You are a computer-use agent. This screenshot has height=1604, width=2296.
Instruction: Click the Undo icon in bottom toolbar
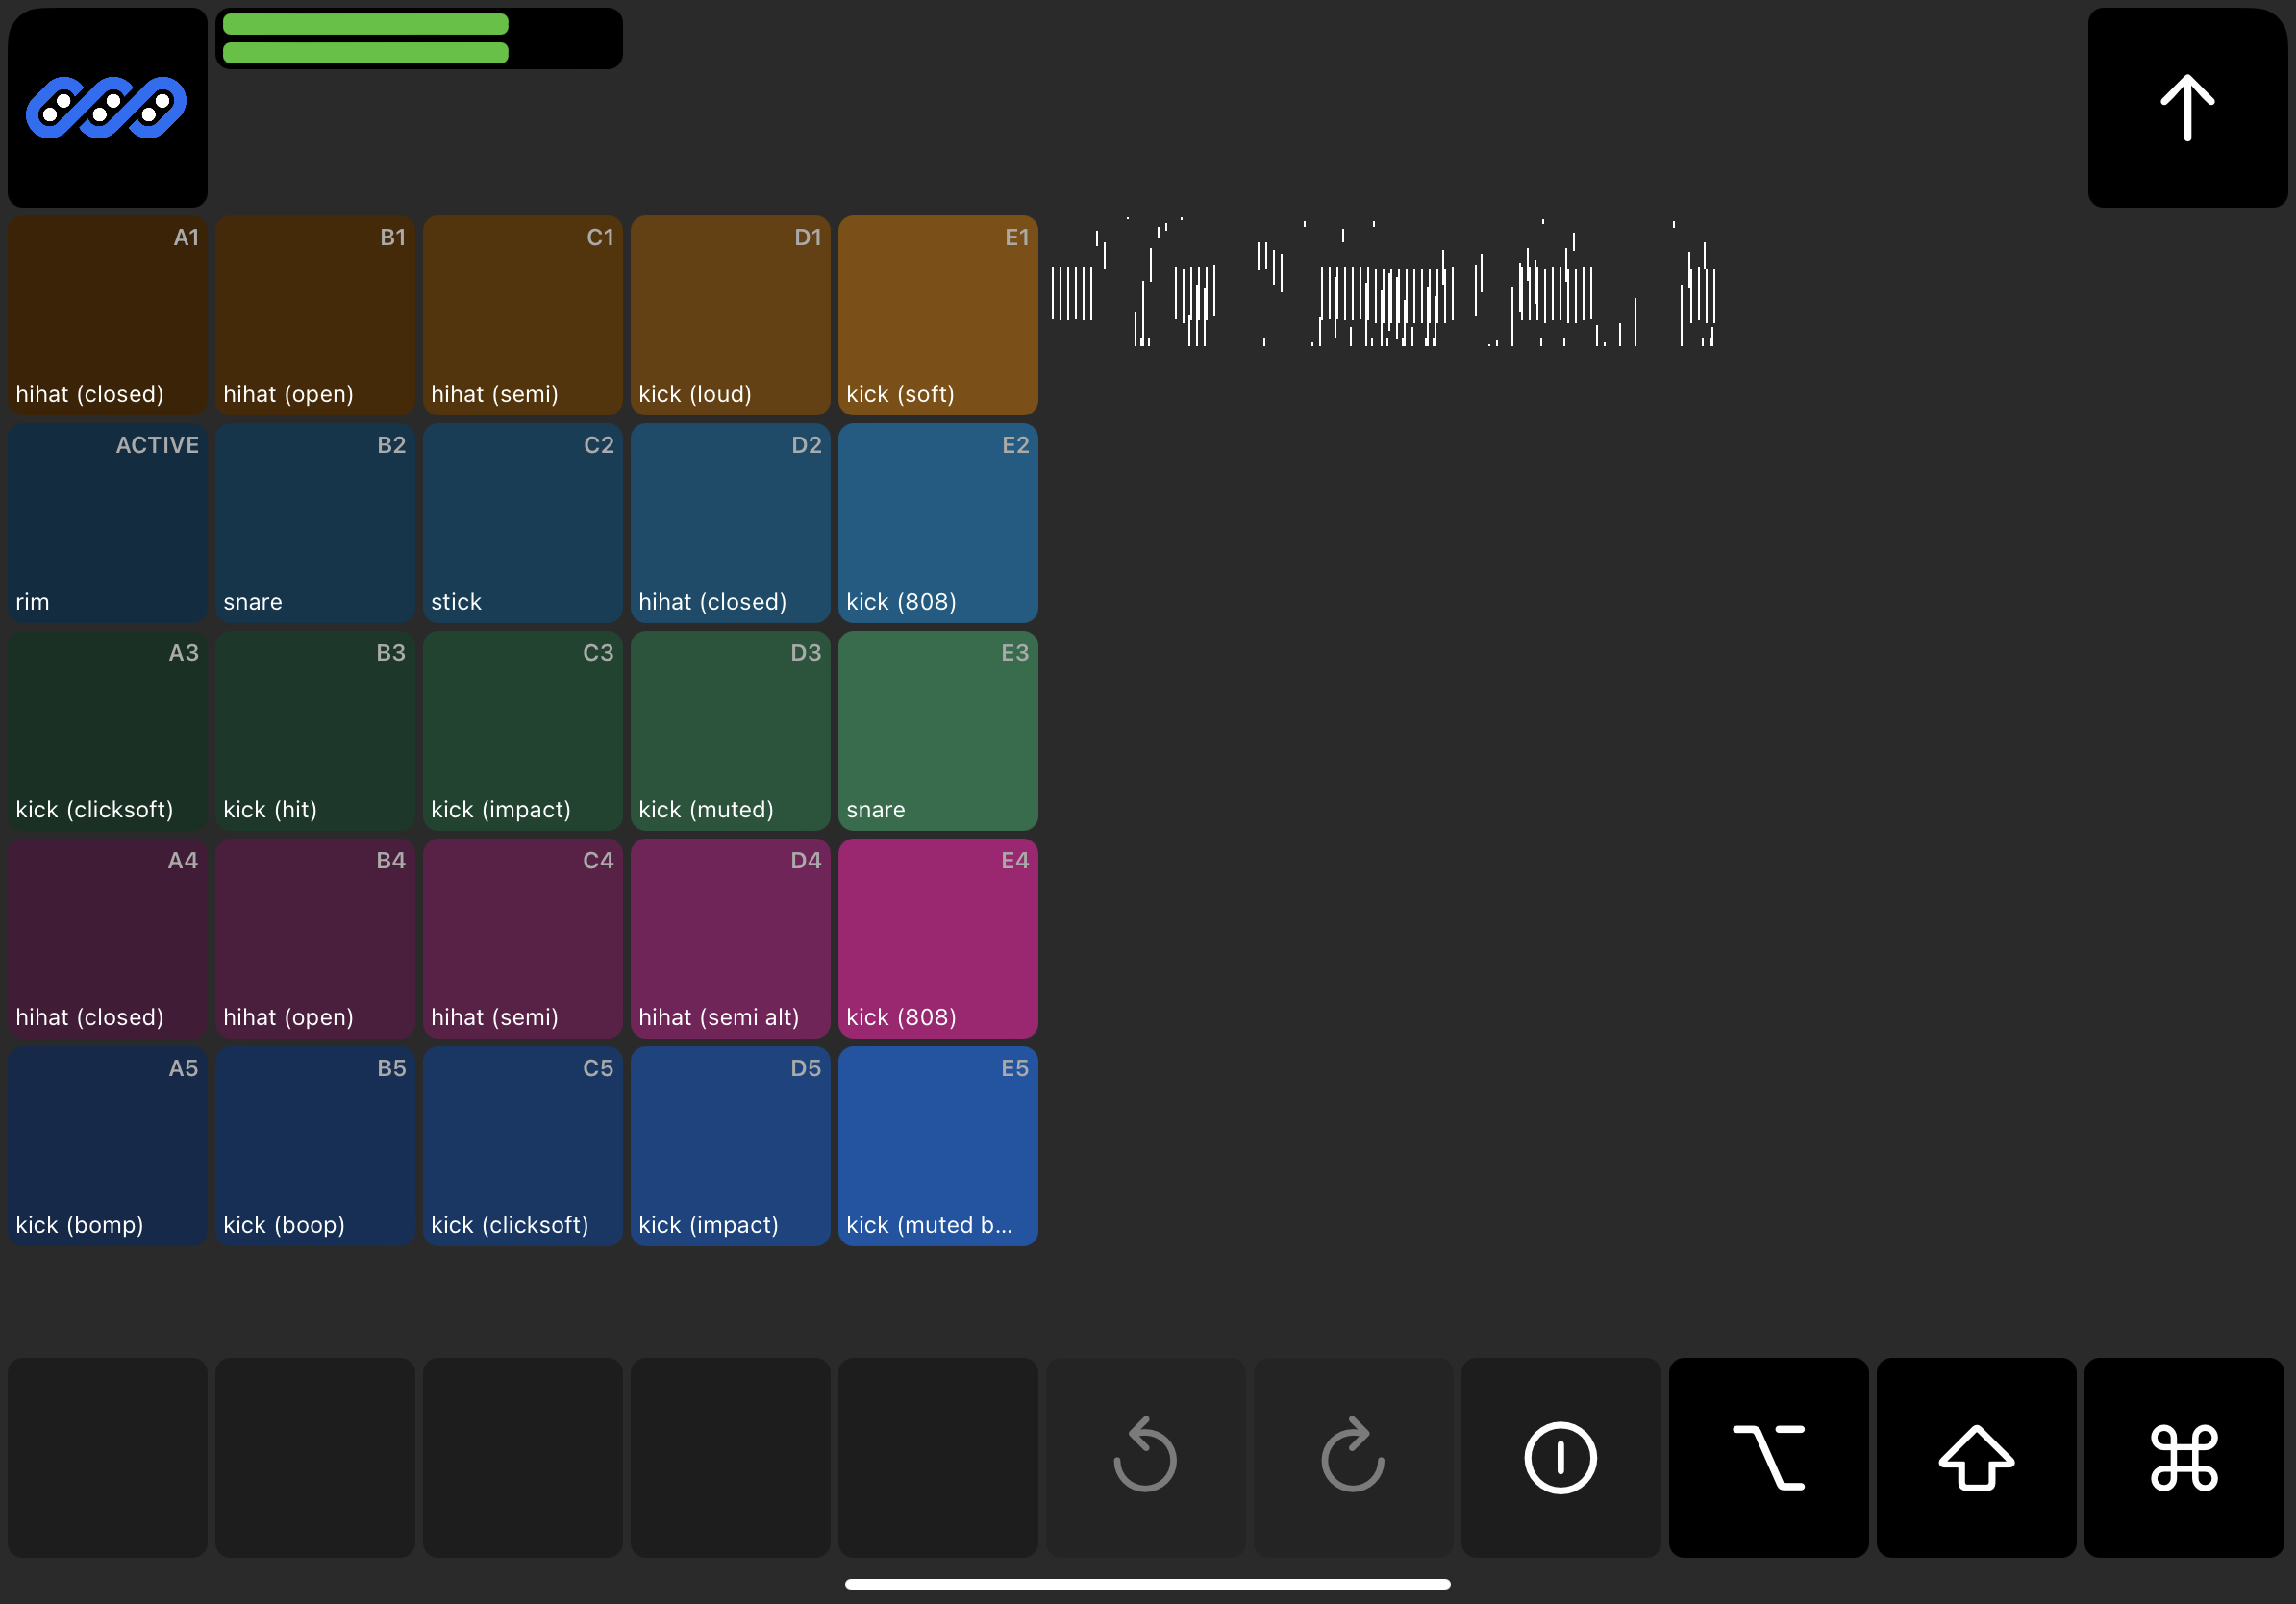click(1145, 1457)
